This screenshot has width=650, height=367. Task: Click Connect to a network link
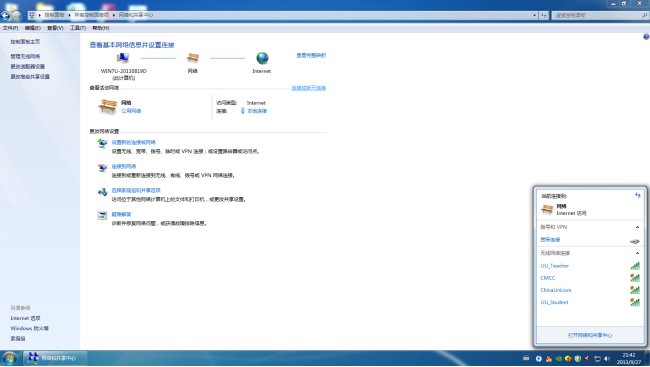pyautogui.click(x=124, y=166)
